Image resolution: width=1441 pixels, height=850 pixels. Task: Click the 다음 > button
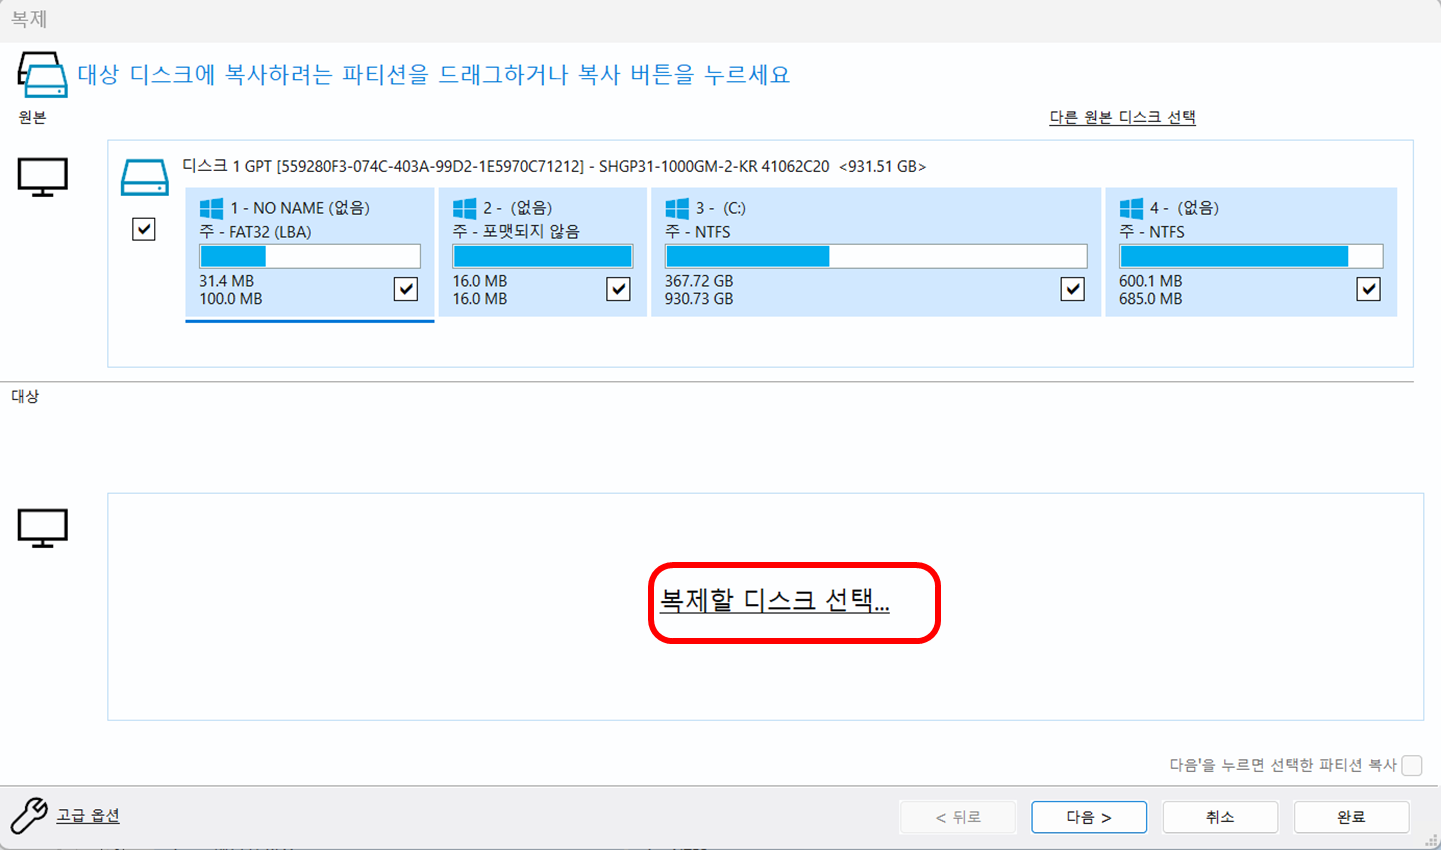point(1089,817)
